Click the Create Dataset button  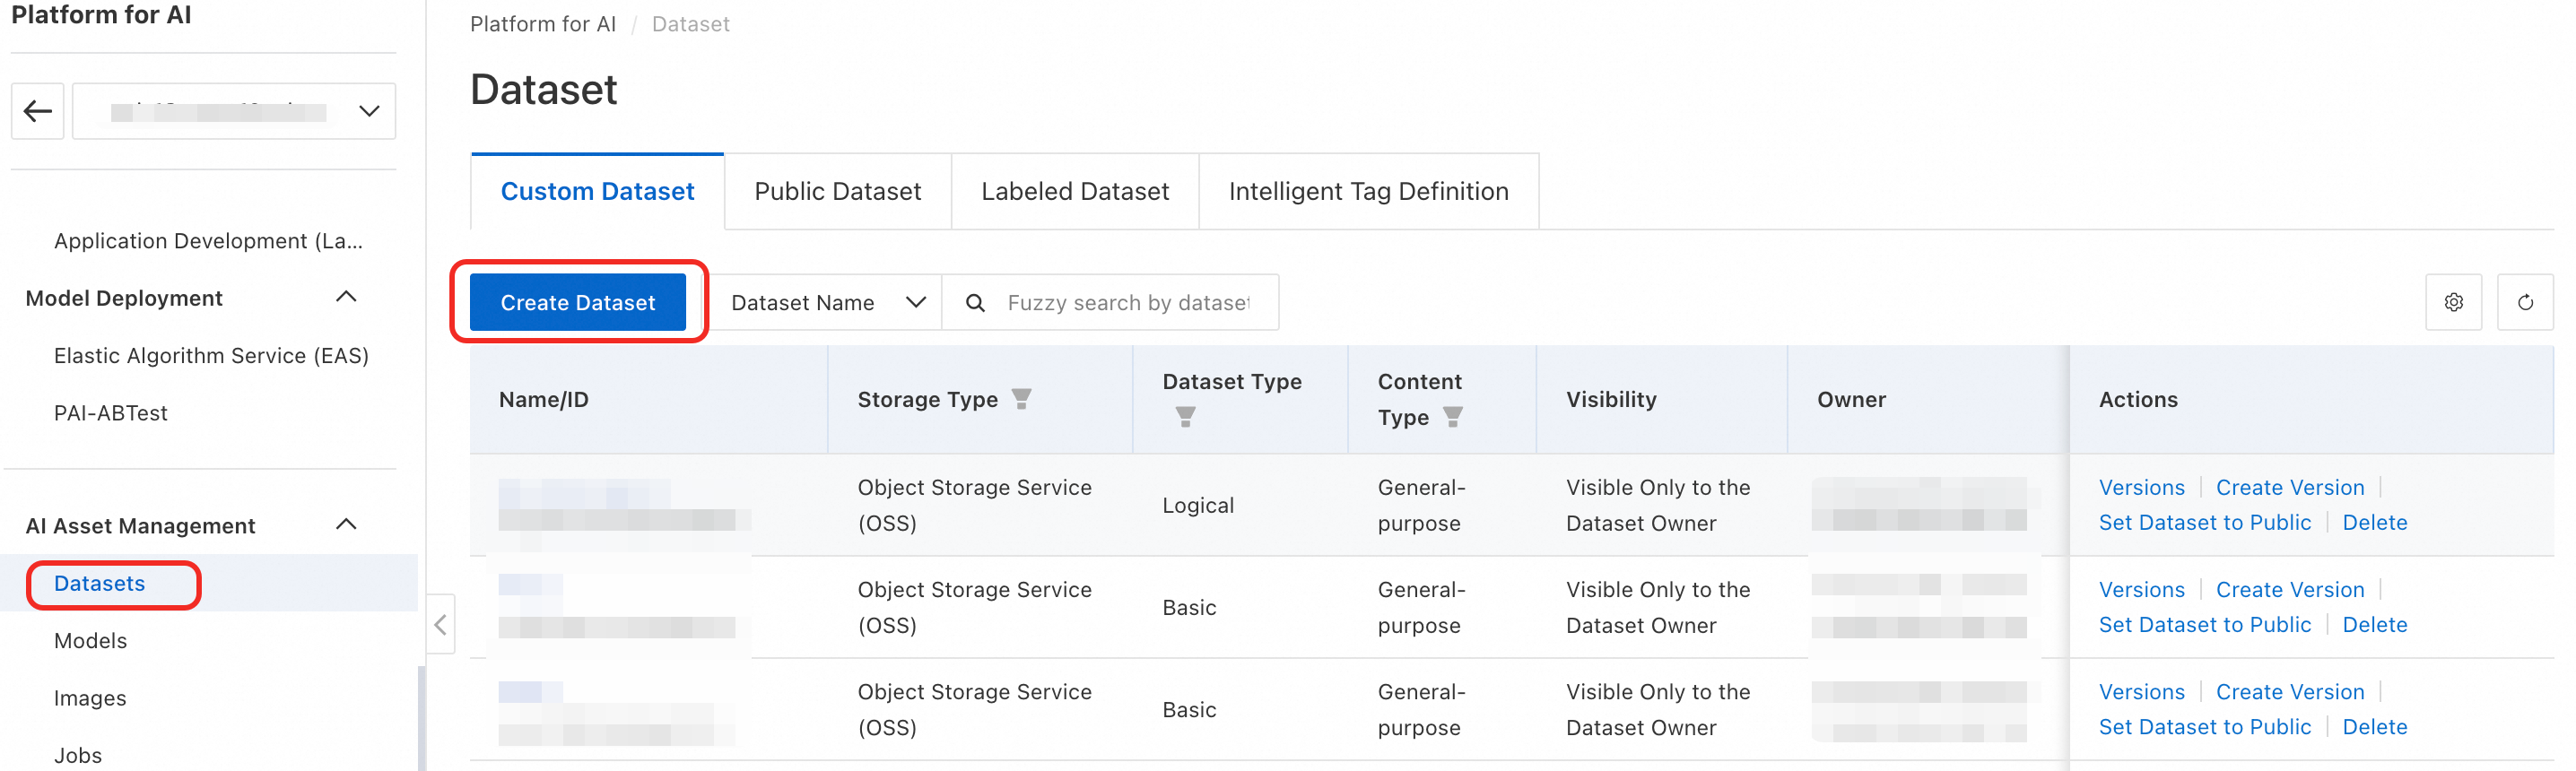(x=578, y=303)
